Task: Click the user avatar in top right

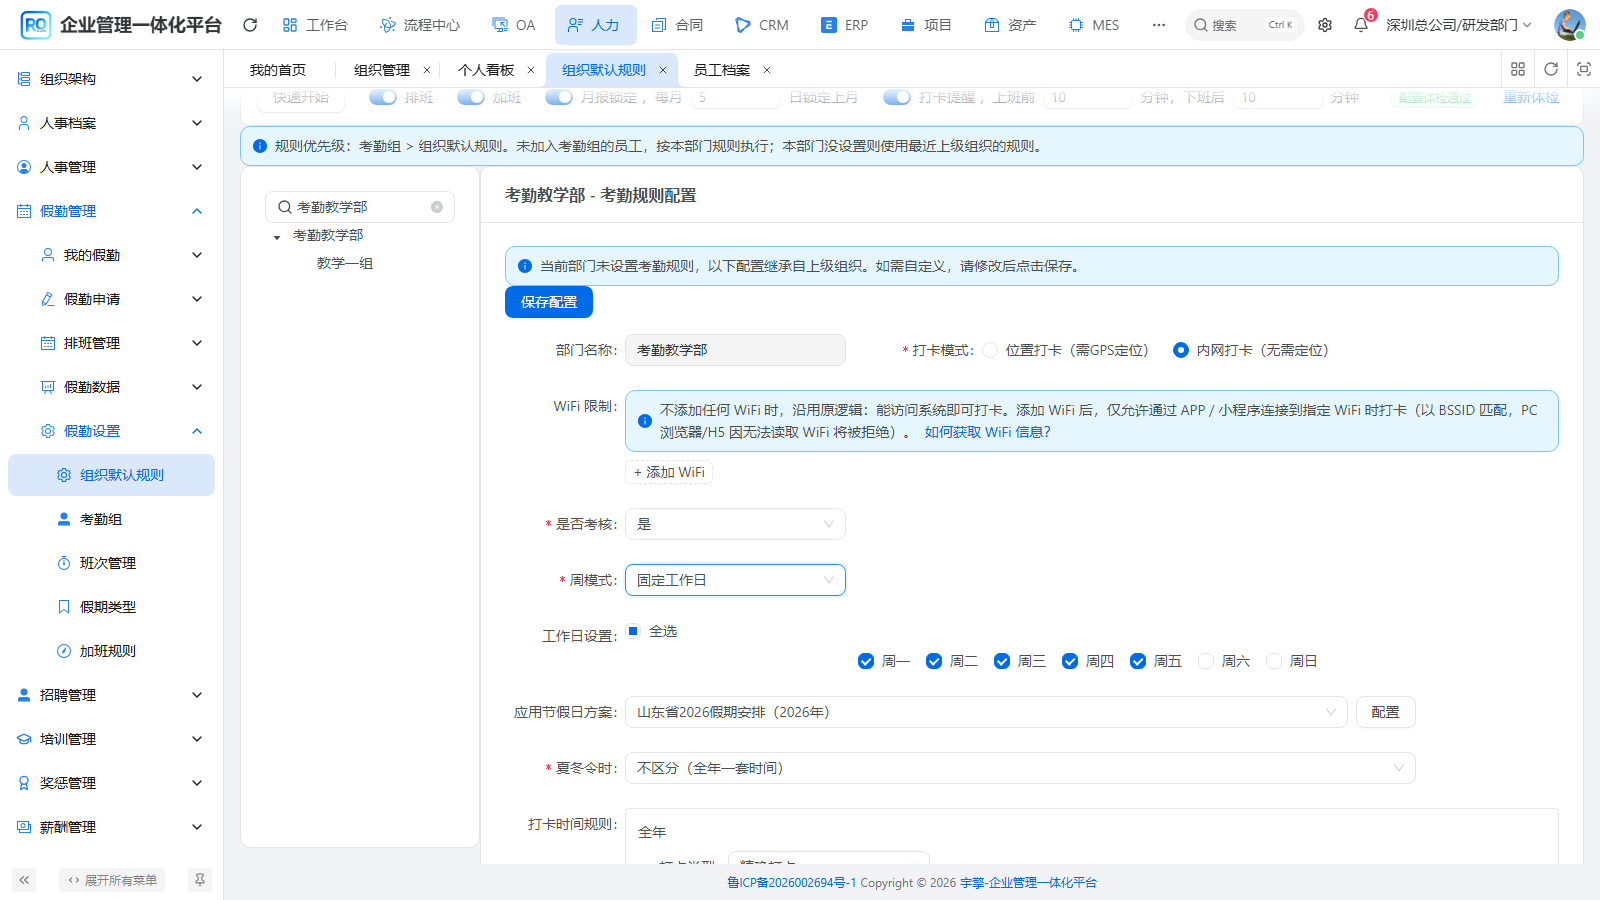Action: point(1569,25)
